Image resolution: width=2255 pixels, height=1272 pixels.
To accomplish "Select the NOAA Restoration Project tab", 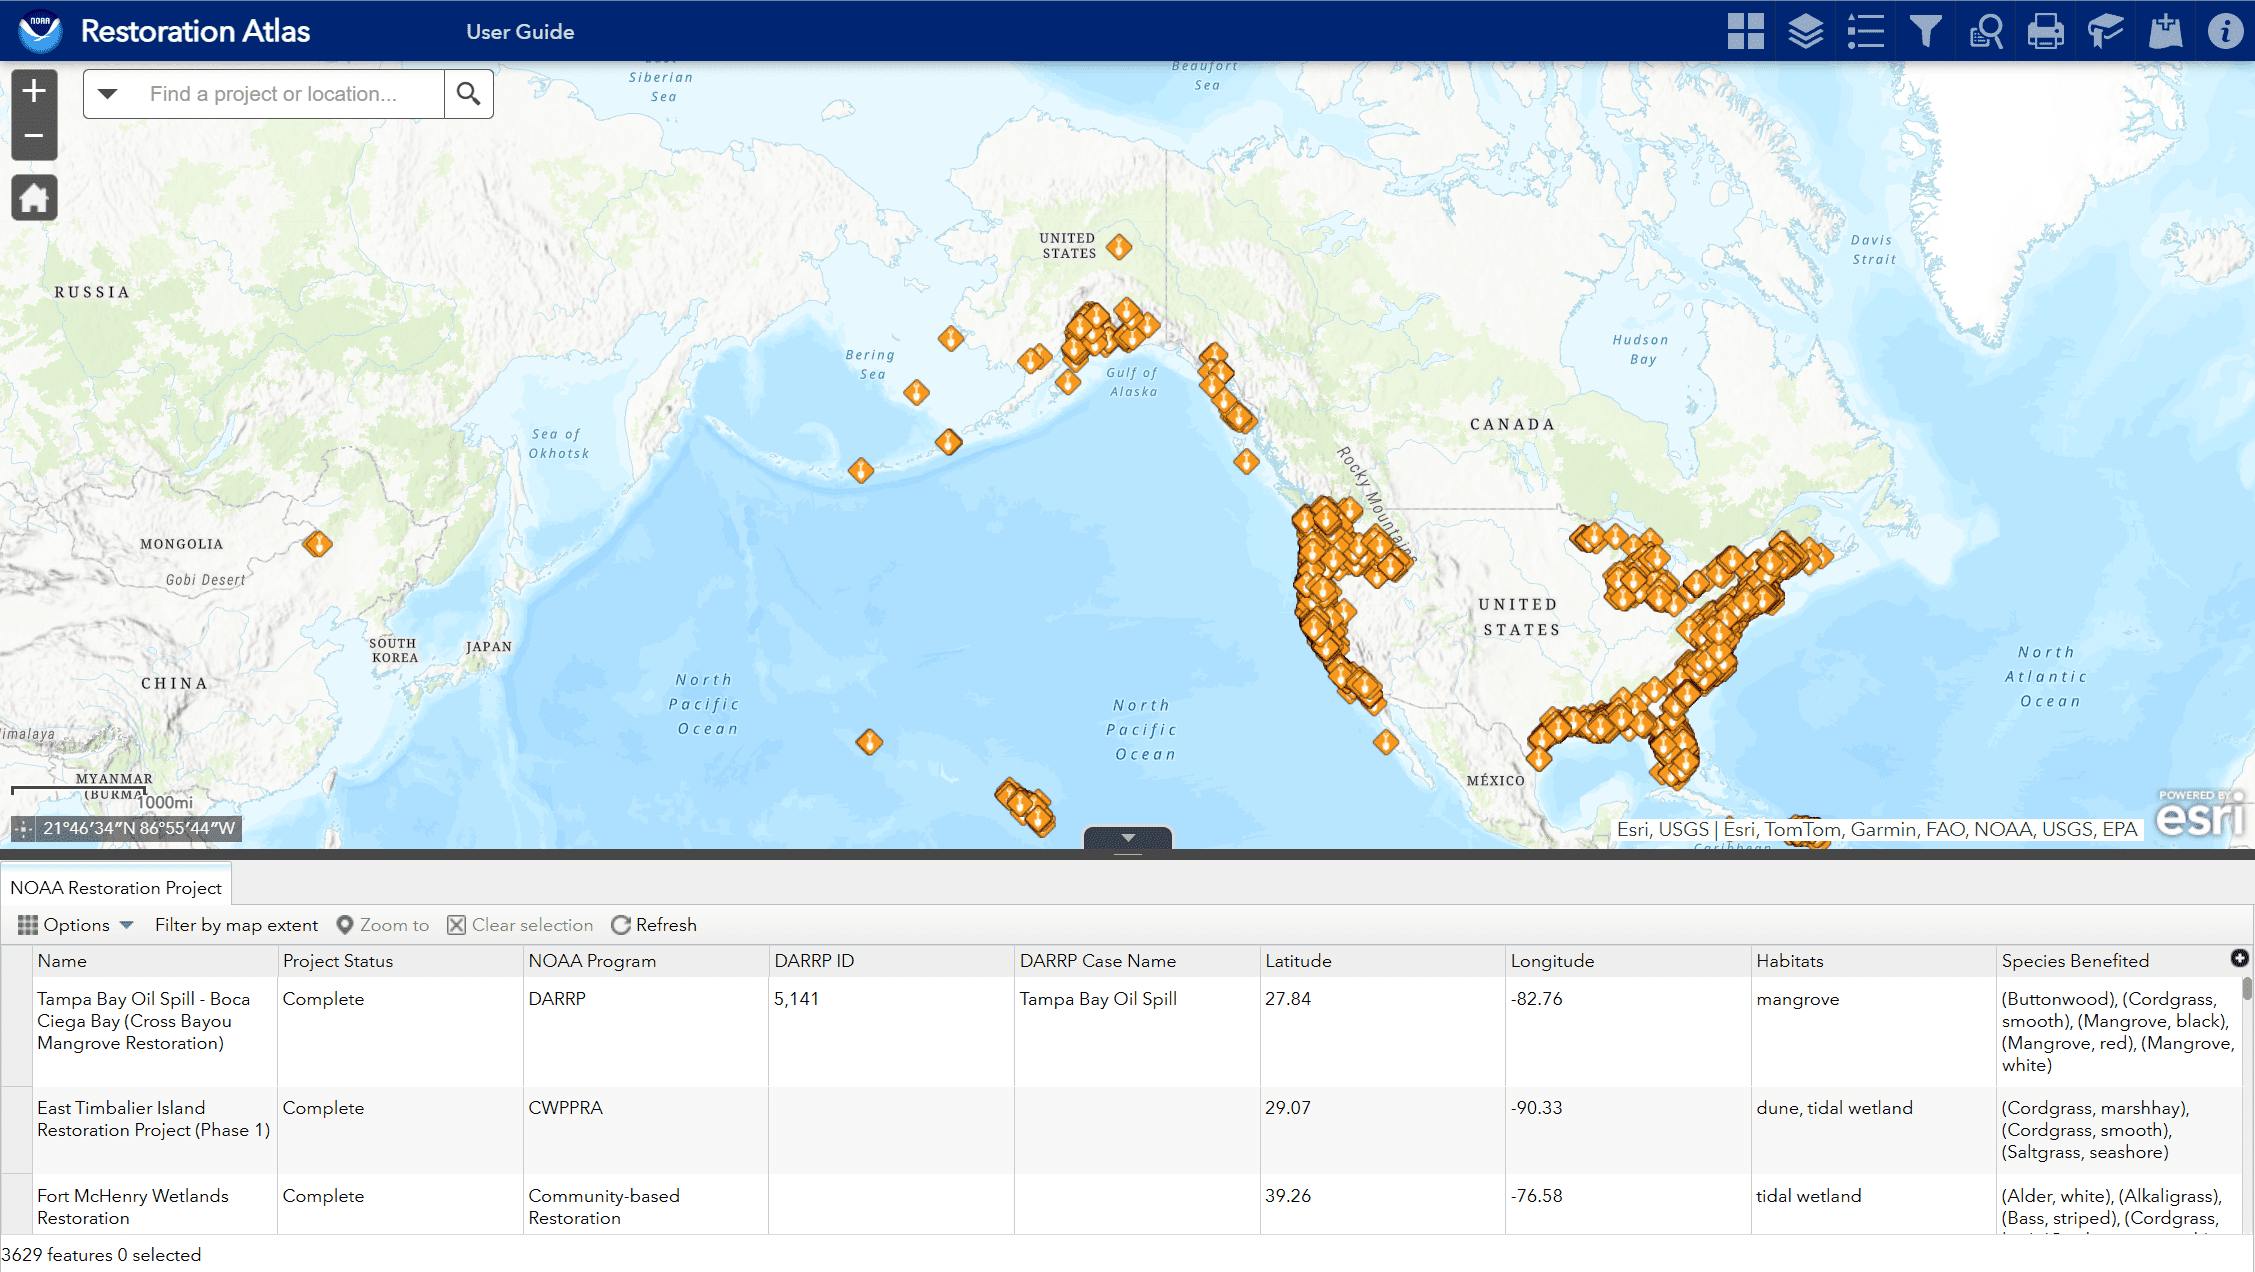I will (116, 888).
